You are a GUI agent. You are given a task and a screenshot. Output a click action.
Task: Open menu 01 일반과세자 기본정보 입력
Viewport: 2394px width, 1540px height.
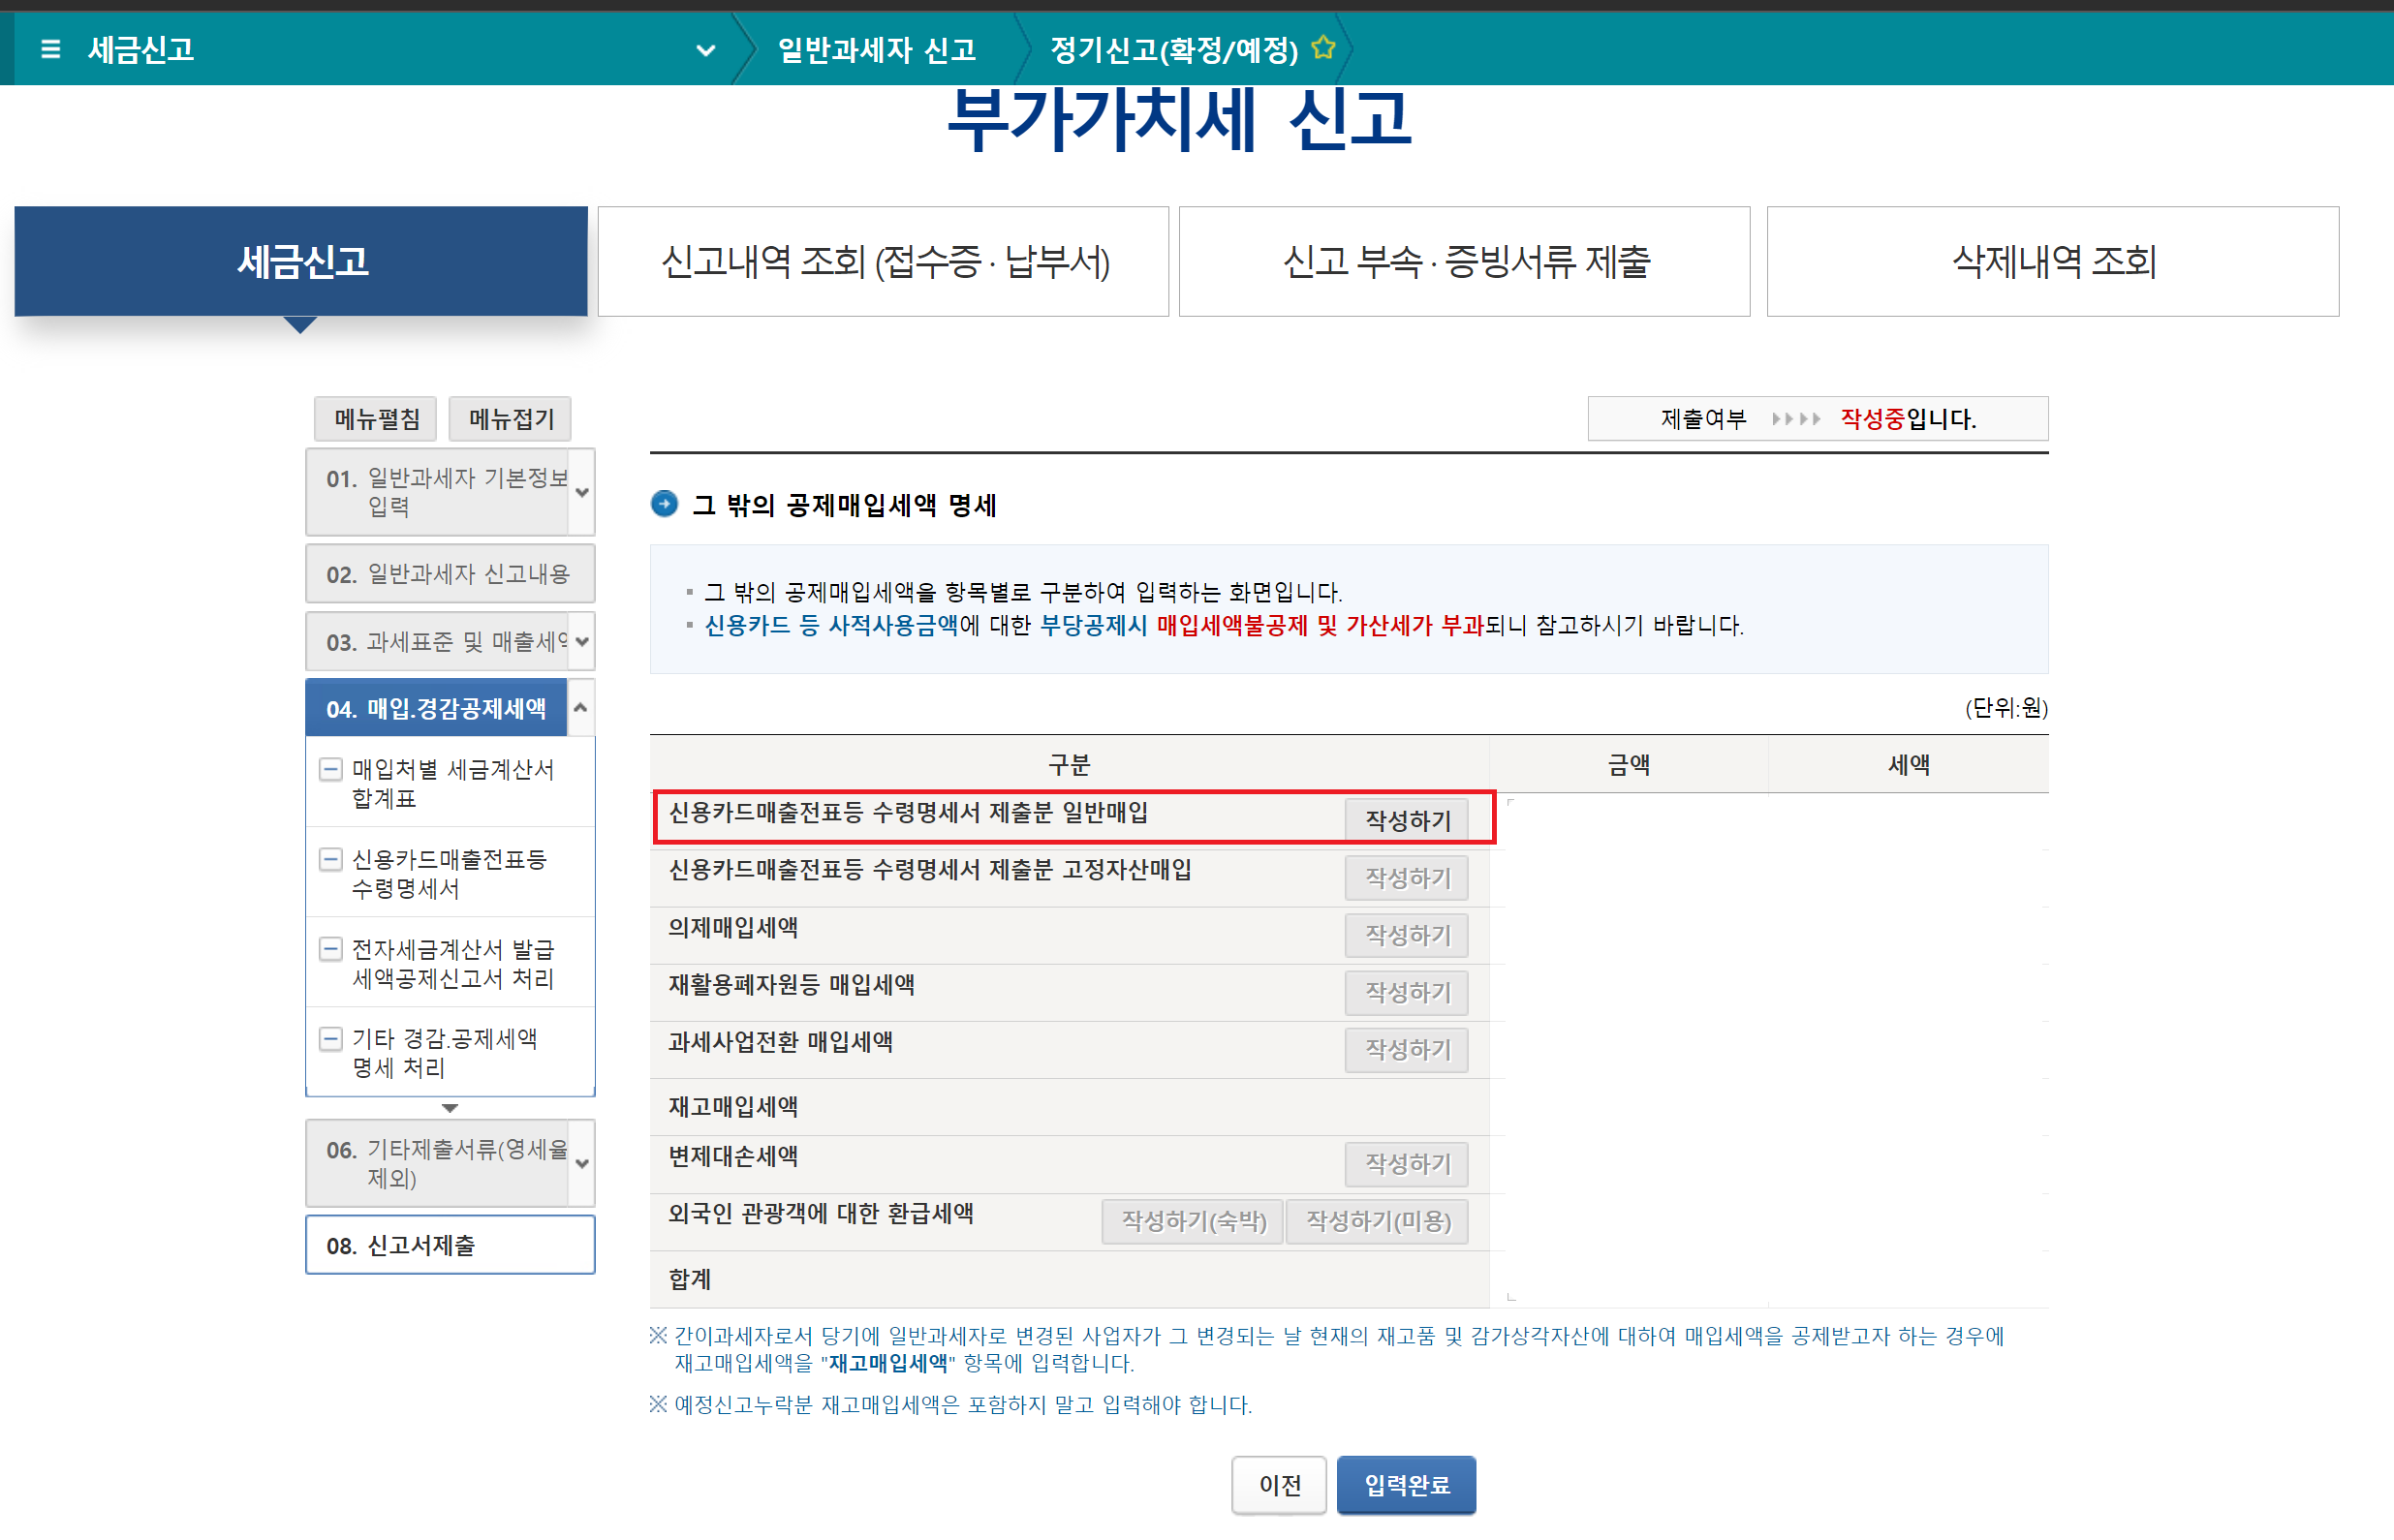point(437,492)
